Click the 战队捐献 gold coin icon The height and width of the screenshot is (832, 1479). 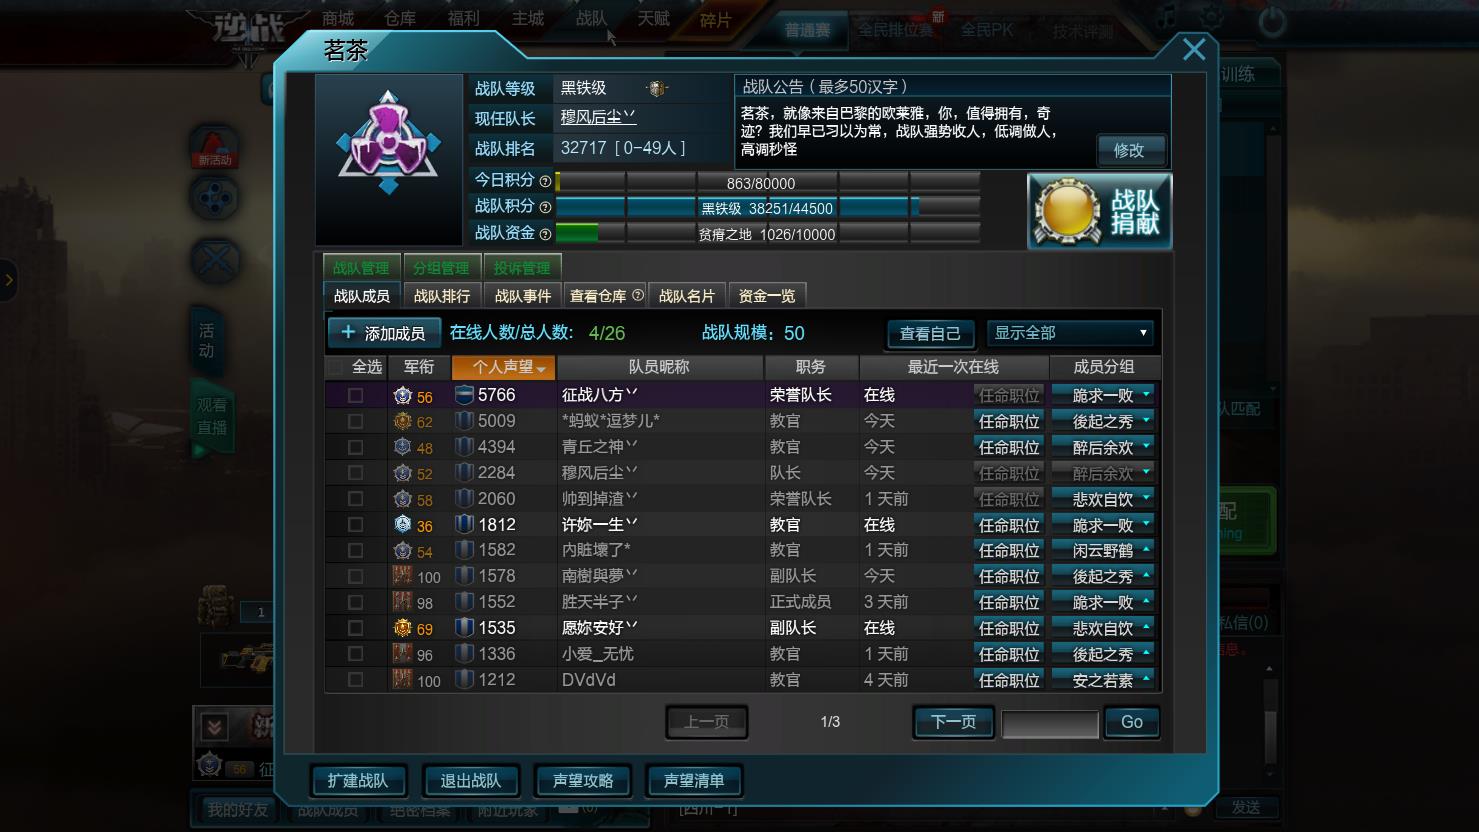pos(1067,212)
